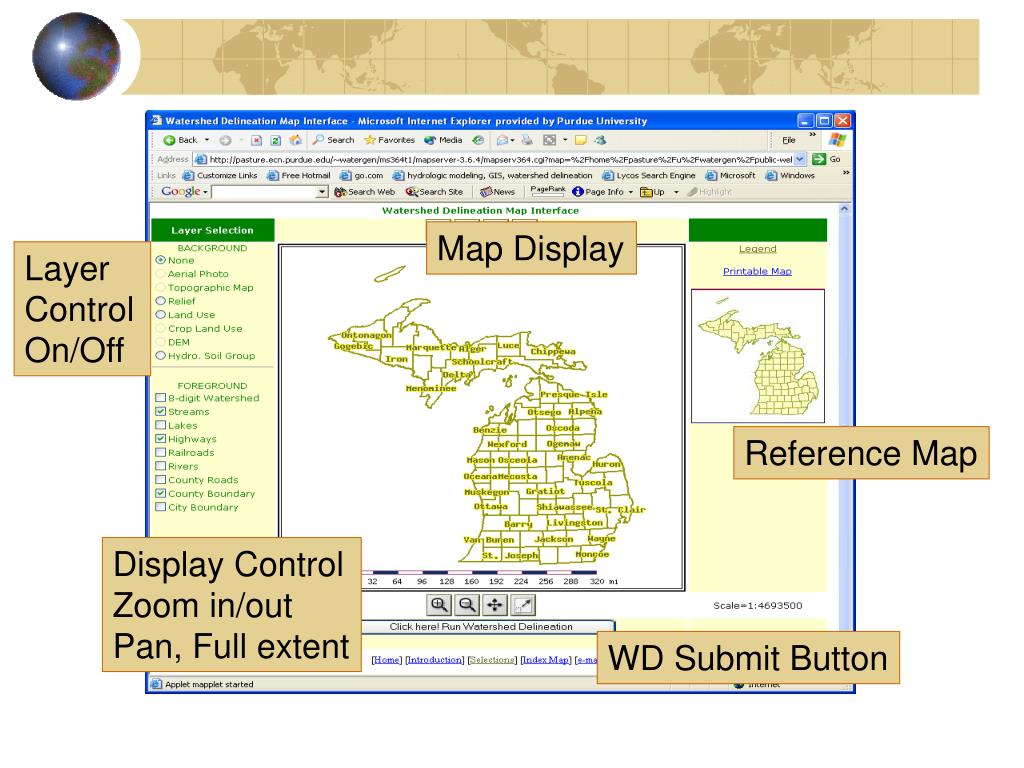Open the Lycos Search Engine link bar item
The image size is (1024, 768).
pos(649,176)
